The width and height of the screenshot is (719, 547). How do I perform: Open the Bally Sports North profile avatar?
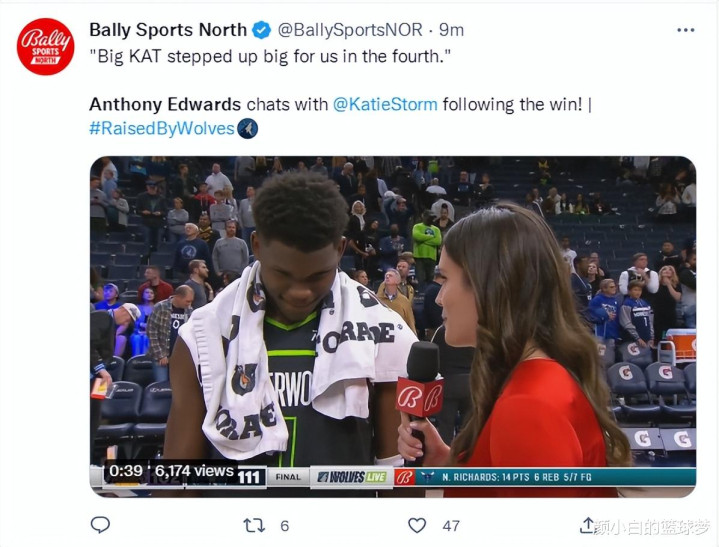[x=45, y=47]
